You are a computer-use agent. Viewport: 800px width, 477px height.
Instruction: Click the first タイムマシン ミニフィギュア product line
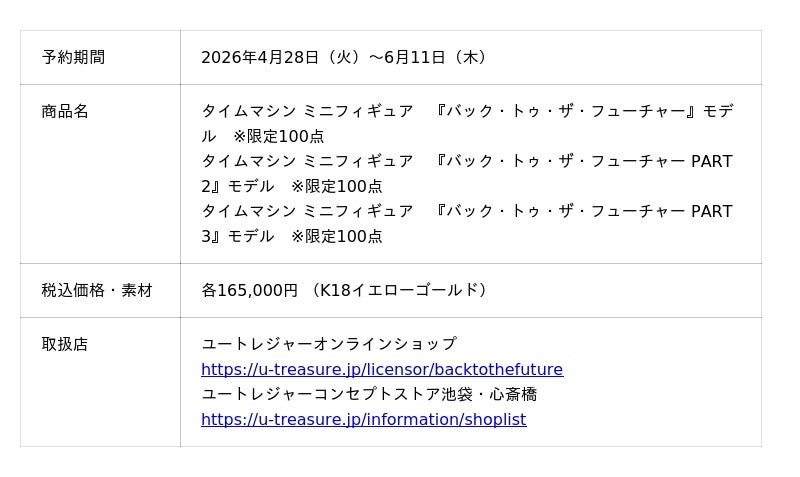click(x=307, y=111)
